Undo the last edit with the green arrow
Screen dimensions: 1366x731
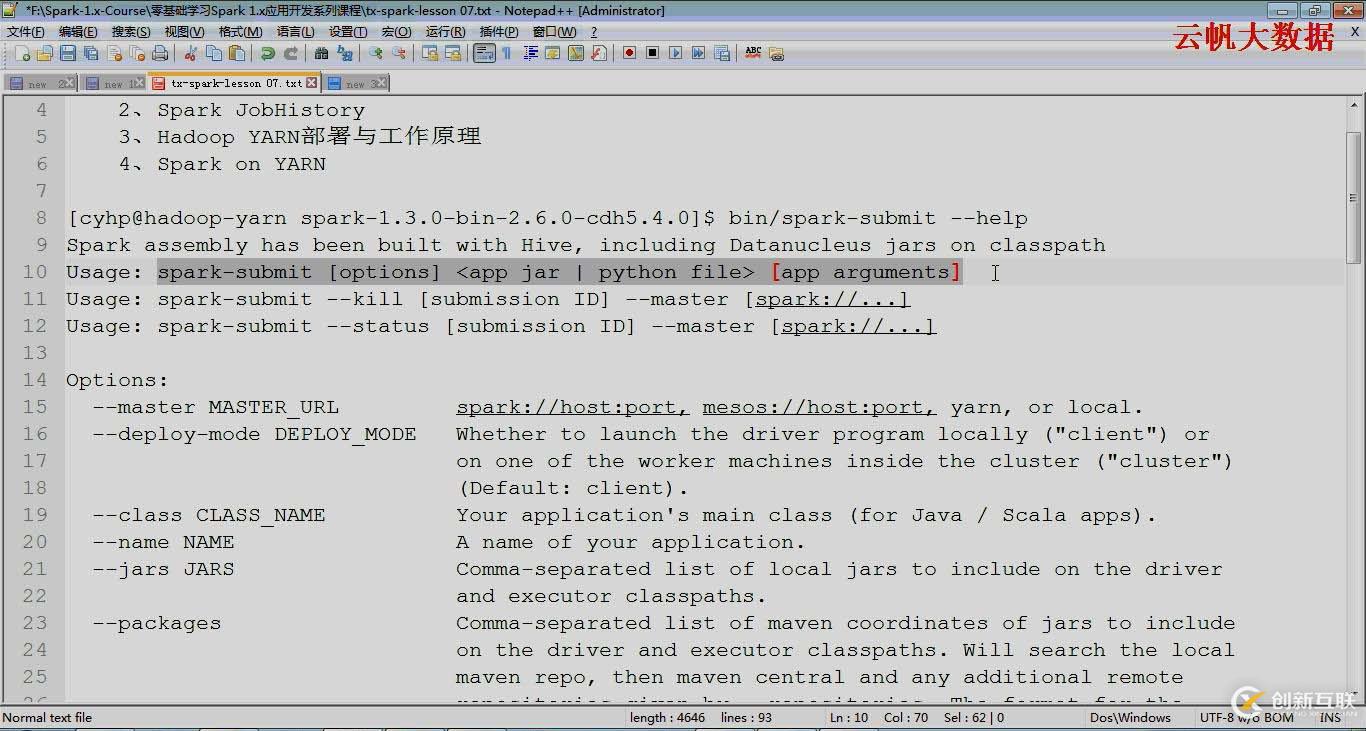pyautogui.click(x=267, y=53)
